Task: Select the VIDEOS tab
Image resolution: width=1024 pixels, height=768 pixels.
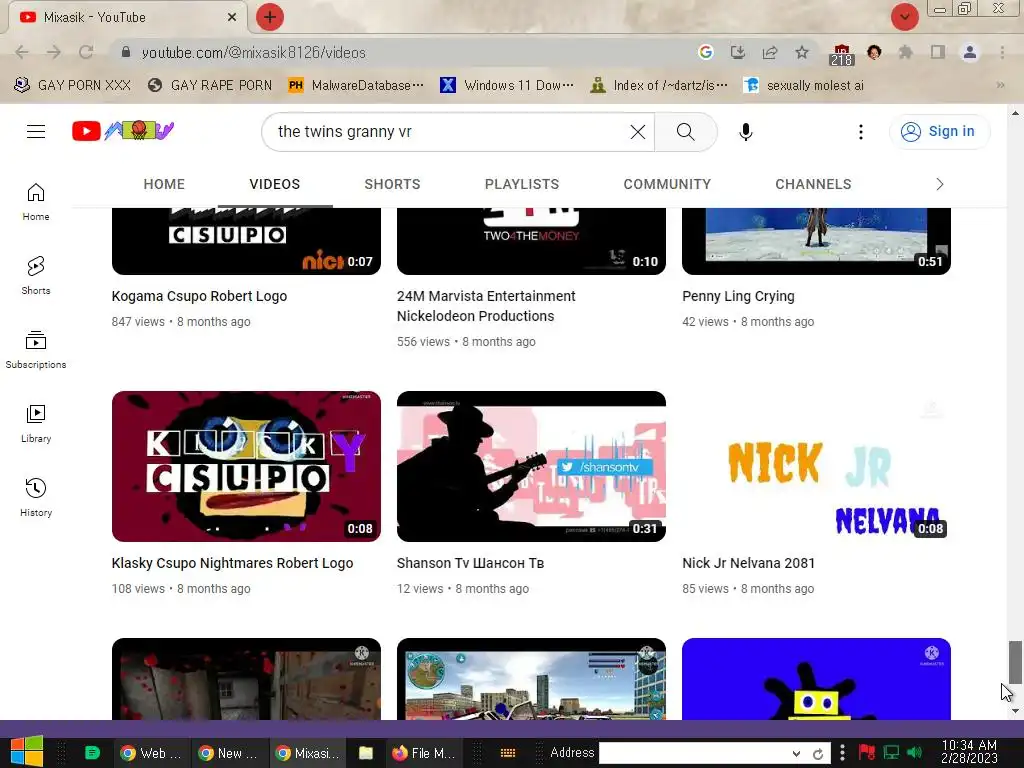Action: click(274, 184)
